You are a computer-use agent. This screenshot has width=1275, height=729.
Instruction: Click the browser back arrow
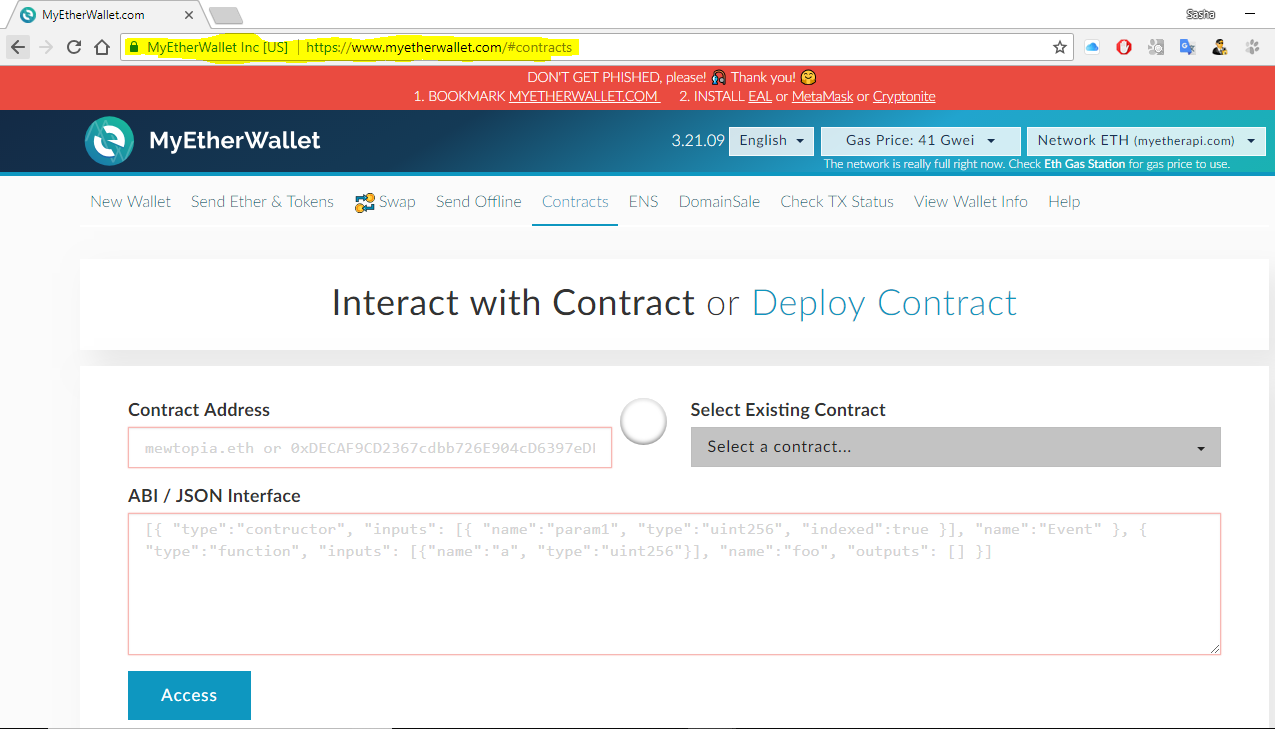pos(18,47)
